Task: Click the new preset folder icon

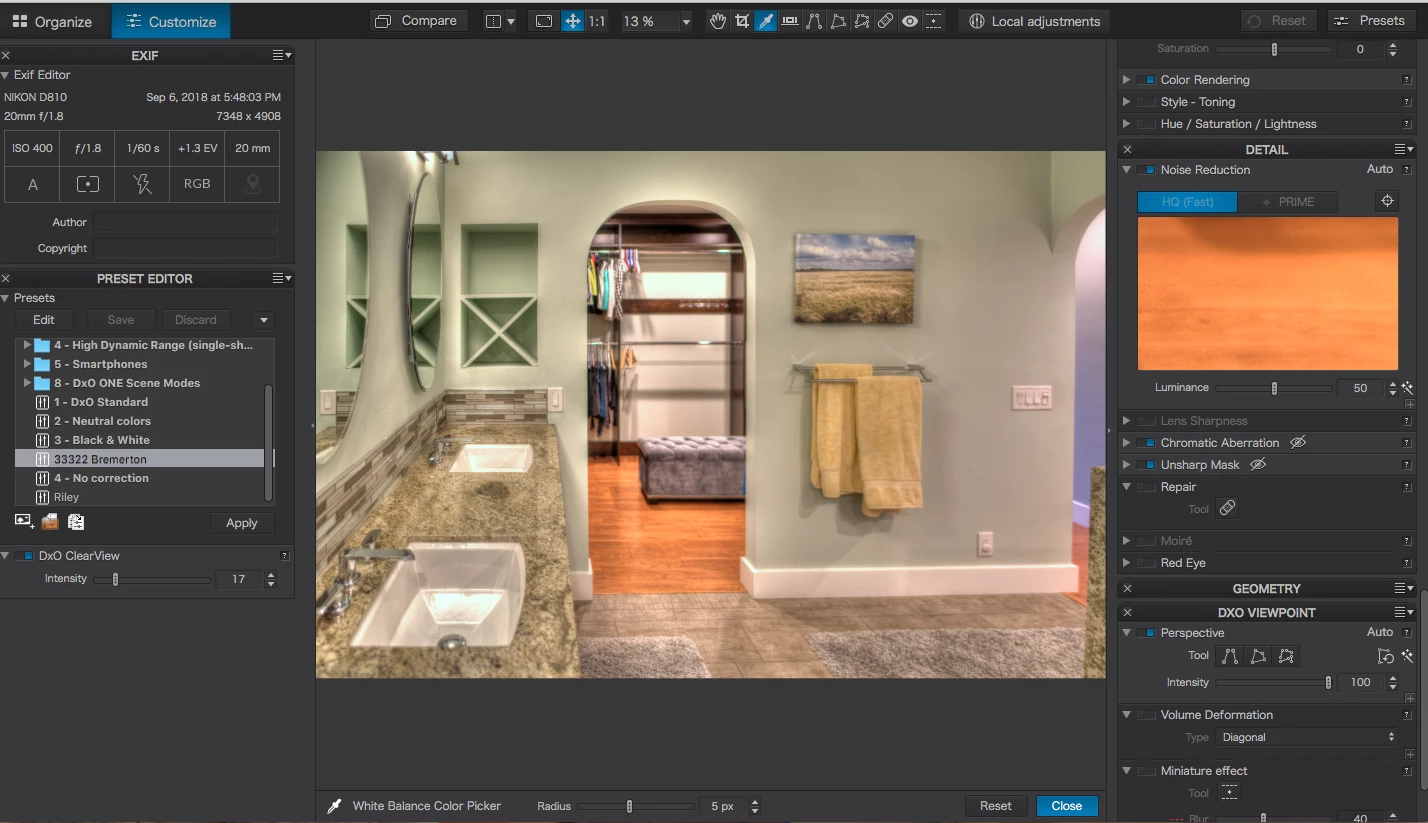Action: [50, 521]
